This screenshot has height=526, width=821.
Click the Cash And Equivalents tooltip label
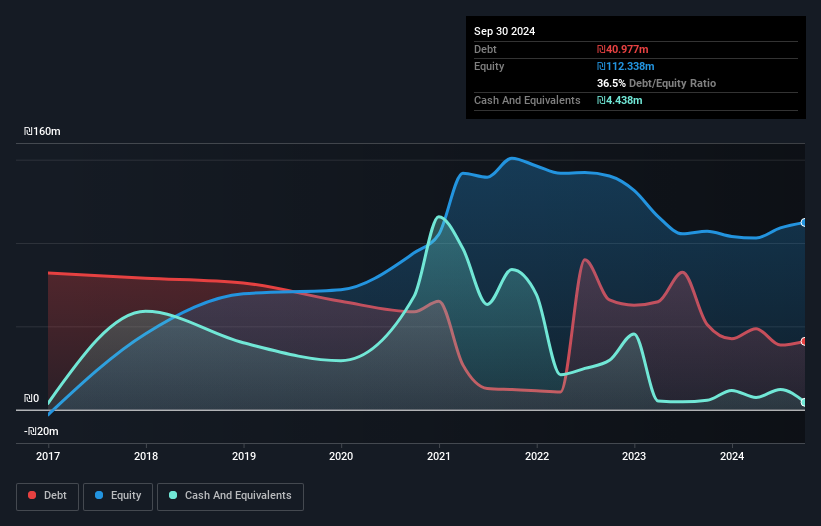coord(527,100)
